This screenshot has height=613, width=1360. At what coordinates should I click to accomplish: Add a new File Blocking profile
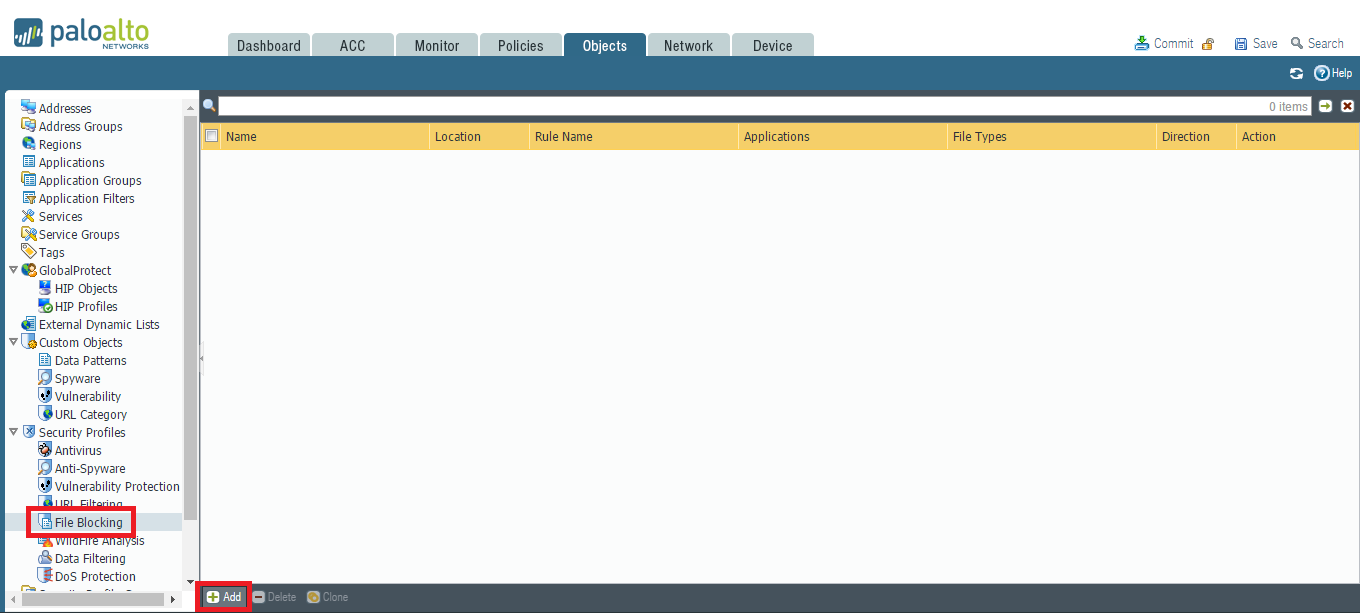[224, 597]
